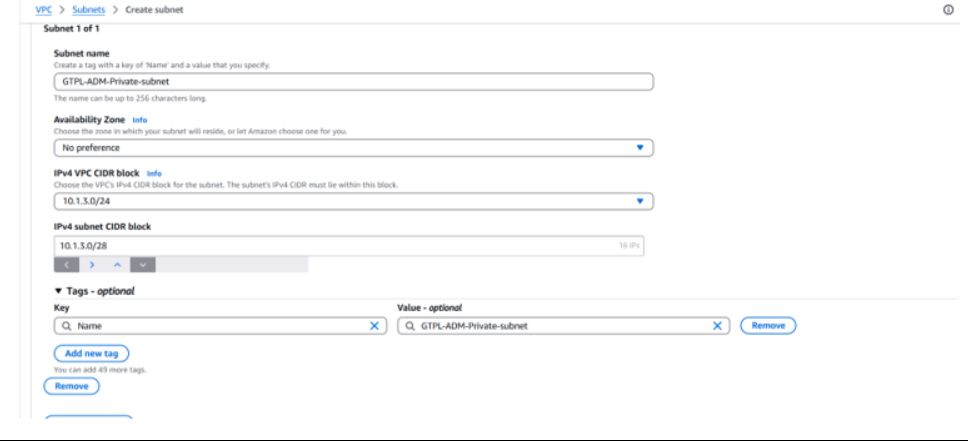Open Info link beside IPv4 VPC CIDR block

click(x=154, y=173)
